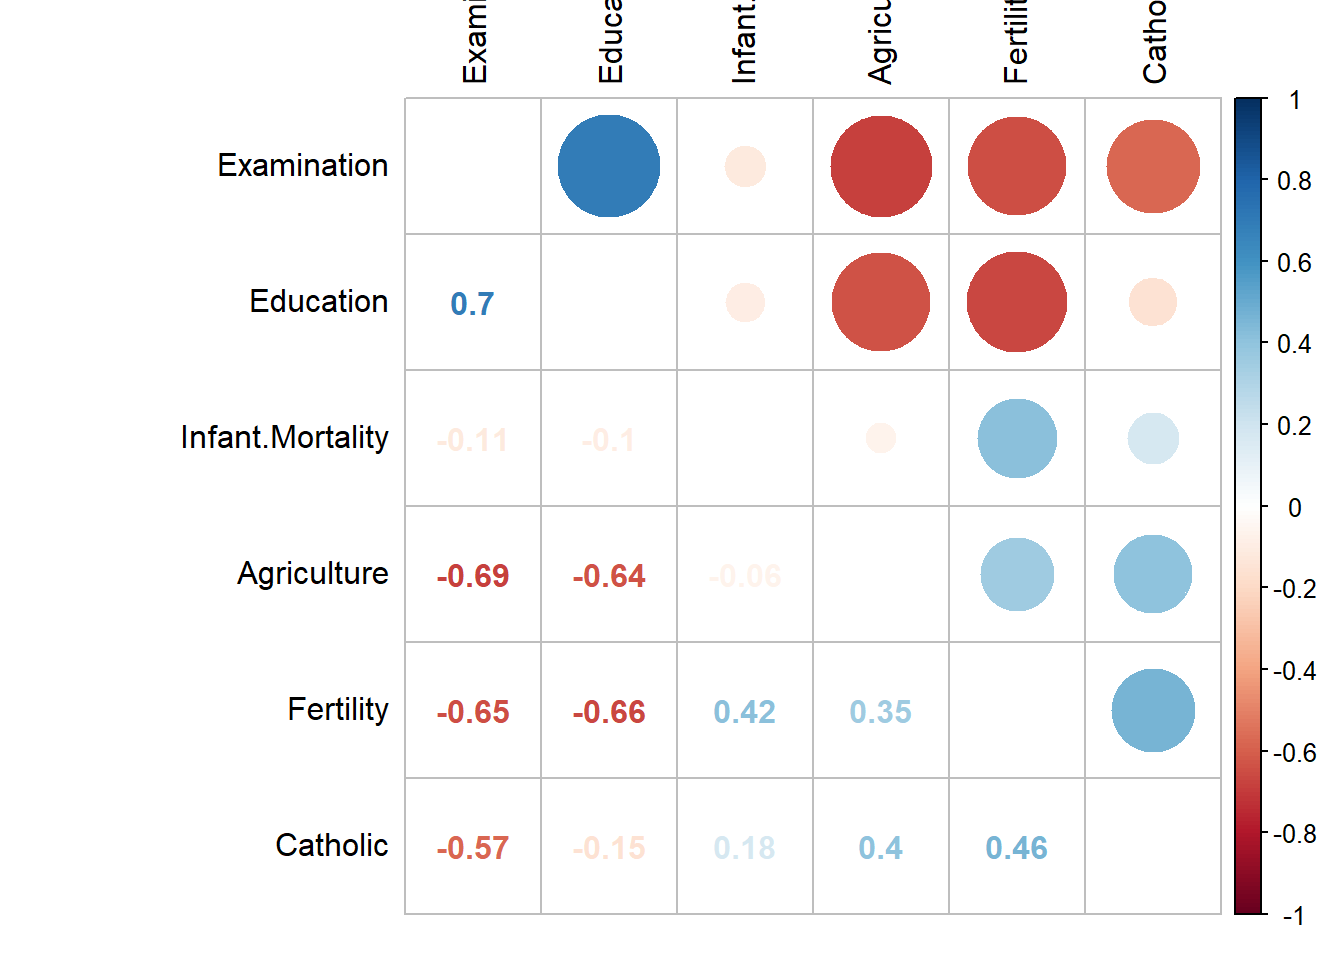This screenshot has width=1344, height=960.
Task: Click the dark blue top of the color scale bar
Action: pyautogui.click(x=1250, y=110)
